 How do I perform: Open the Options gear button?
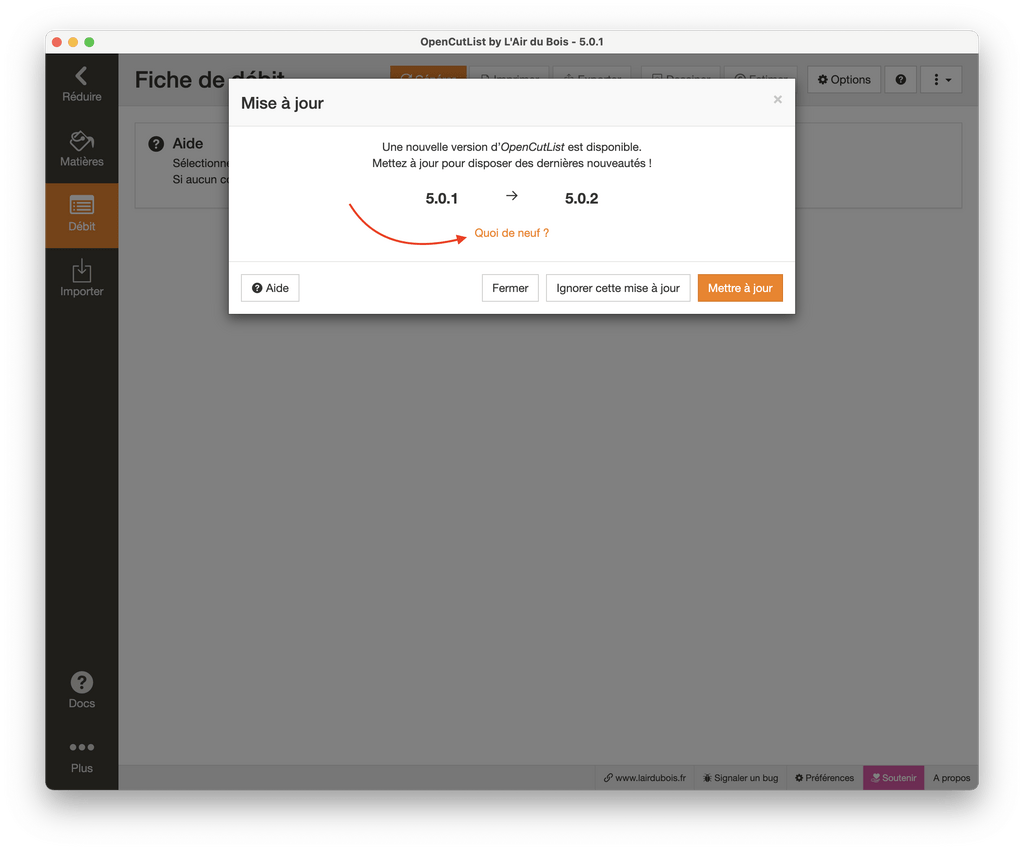click(x=844, y=80)
